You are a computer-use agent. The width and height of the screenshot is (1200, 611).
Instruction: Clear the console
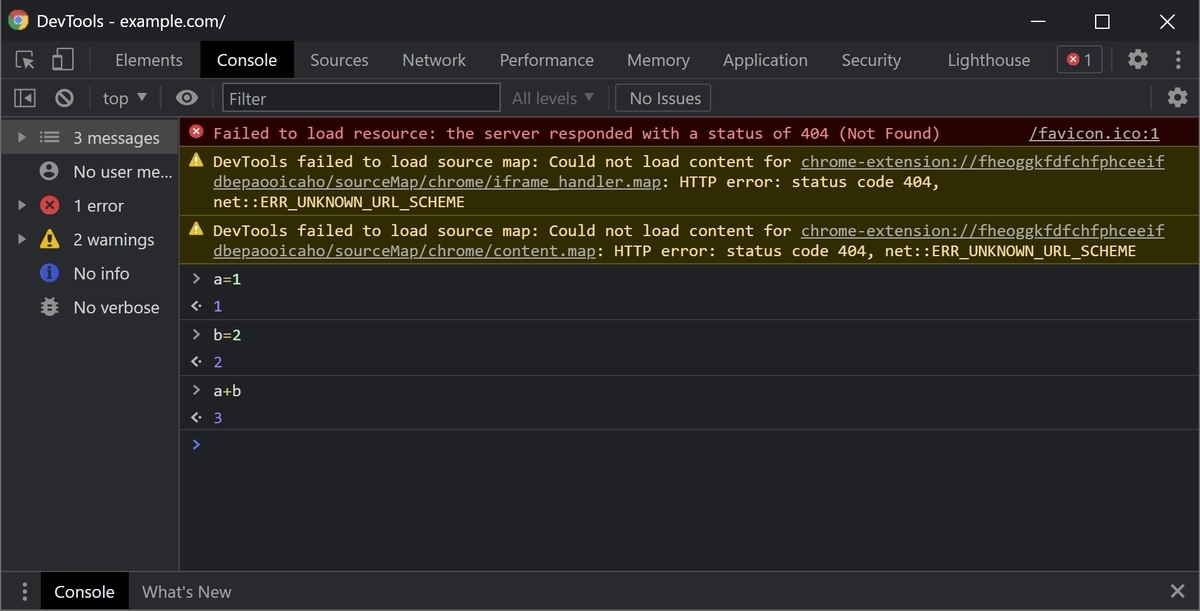point(64,98)
